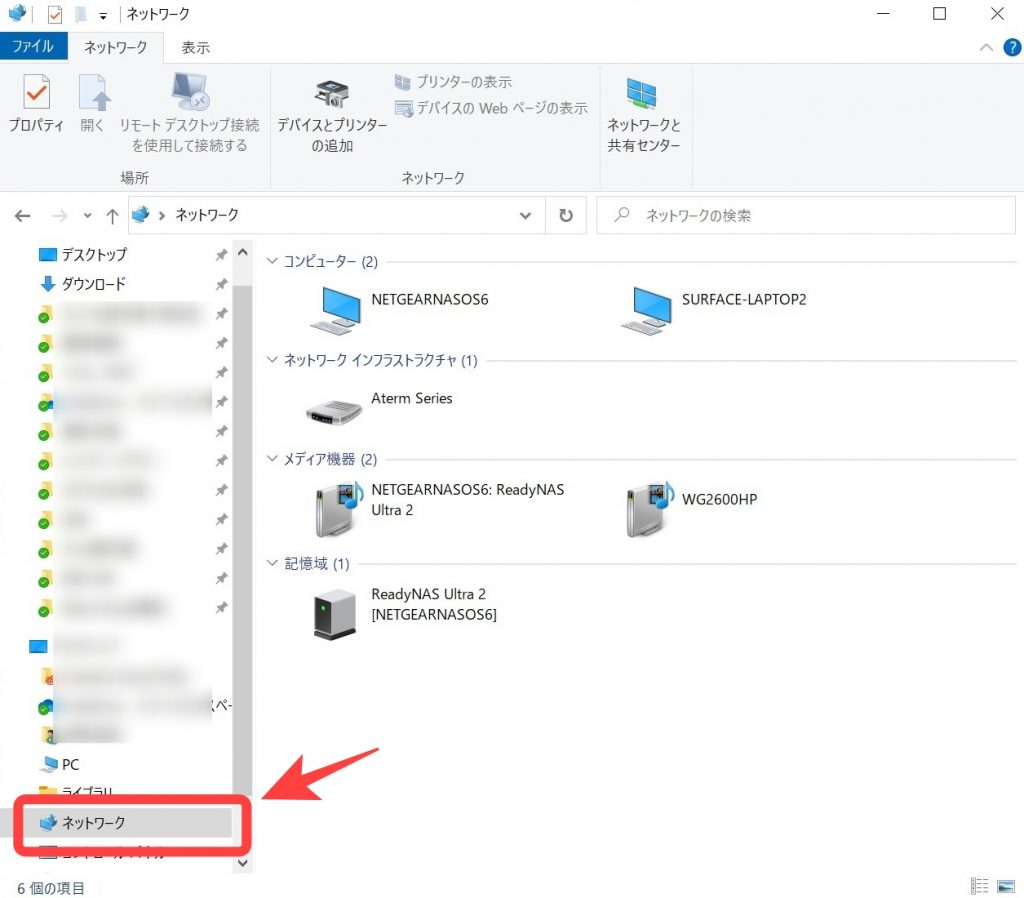Switch to large thumbnails view in status bar
The width and height of the screenshot is (1024, 898).
click(x=1005, y=885)
